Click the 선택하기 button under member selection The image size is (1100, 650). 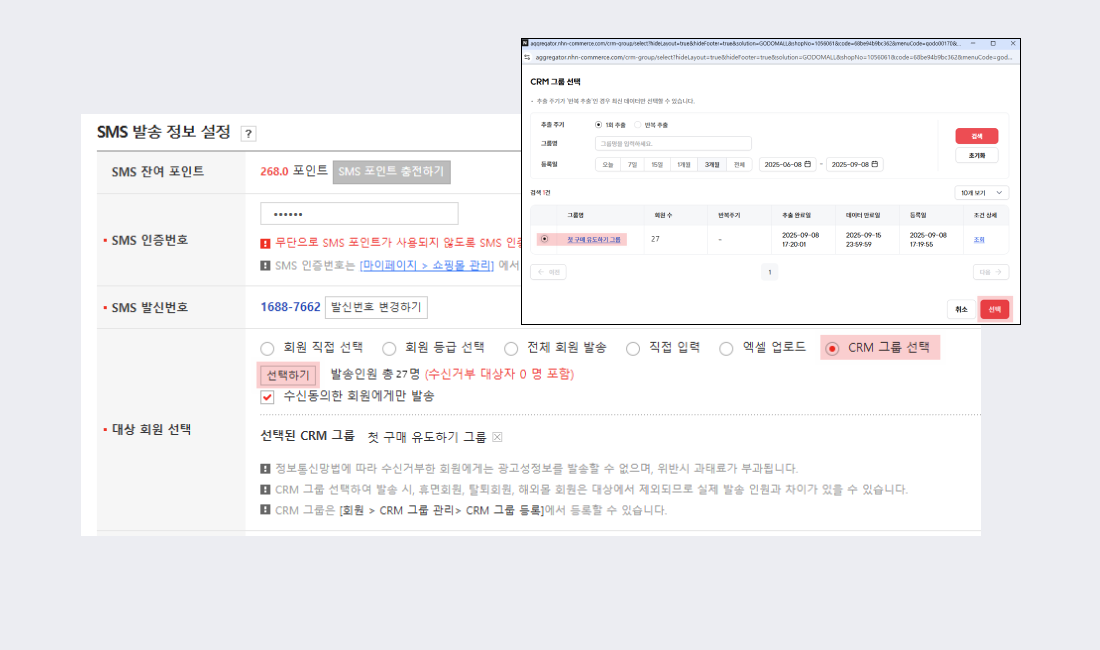tap(287, 374)
